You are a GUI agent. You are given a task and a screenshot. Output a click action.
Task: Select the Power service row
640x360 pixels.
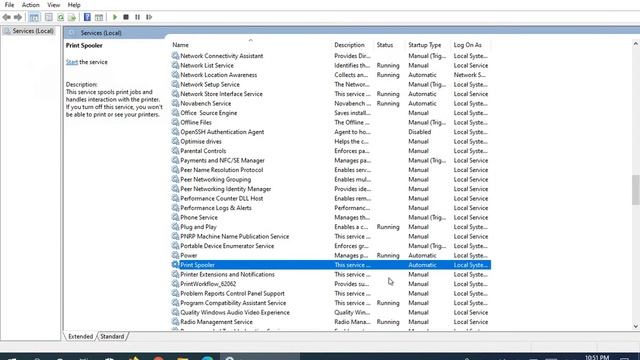tap(331, 256)
